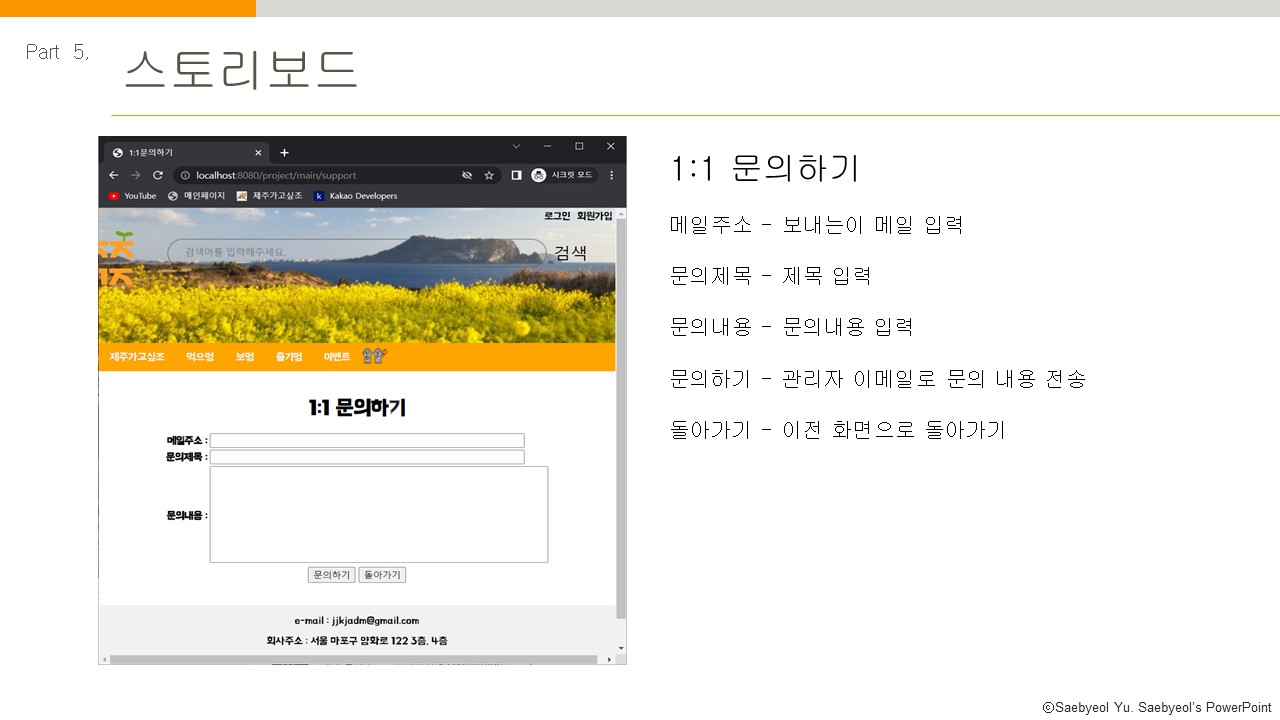Minimize the browser window
This screenshot has height=720, width=1280.
pyautogui.click(x=547, y=146)
